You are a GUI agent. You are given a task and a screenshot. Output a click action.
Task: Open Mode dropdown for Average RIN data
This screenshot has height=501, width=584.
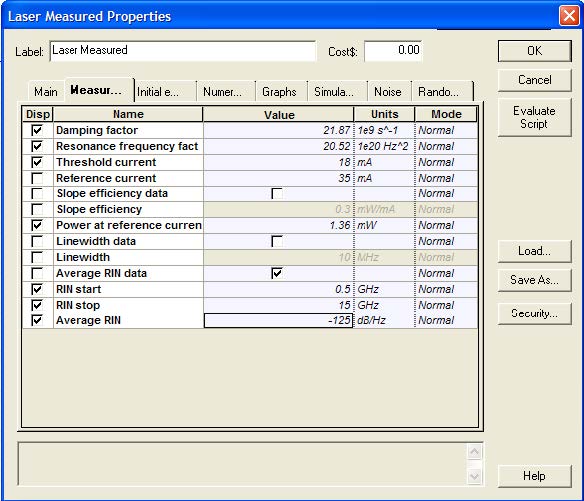click(446, 273)
